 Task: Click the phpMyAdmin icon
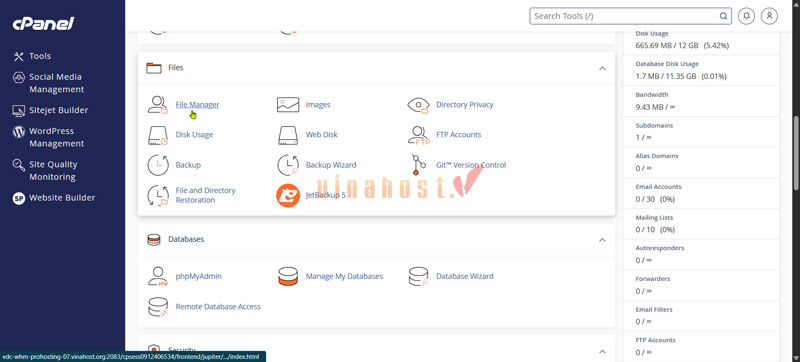(x=158, y=276)
